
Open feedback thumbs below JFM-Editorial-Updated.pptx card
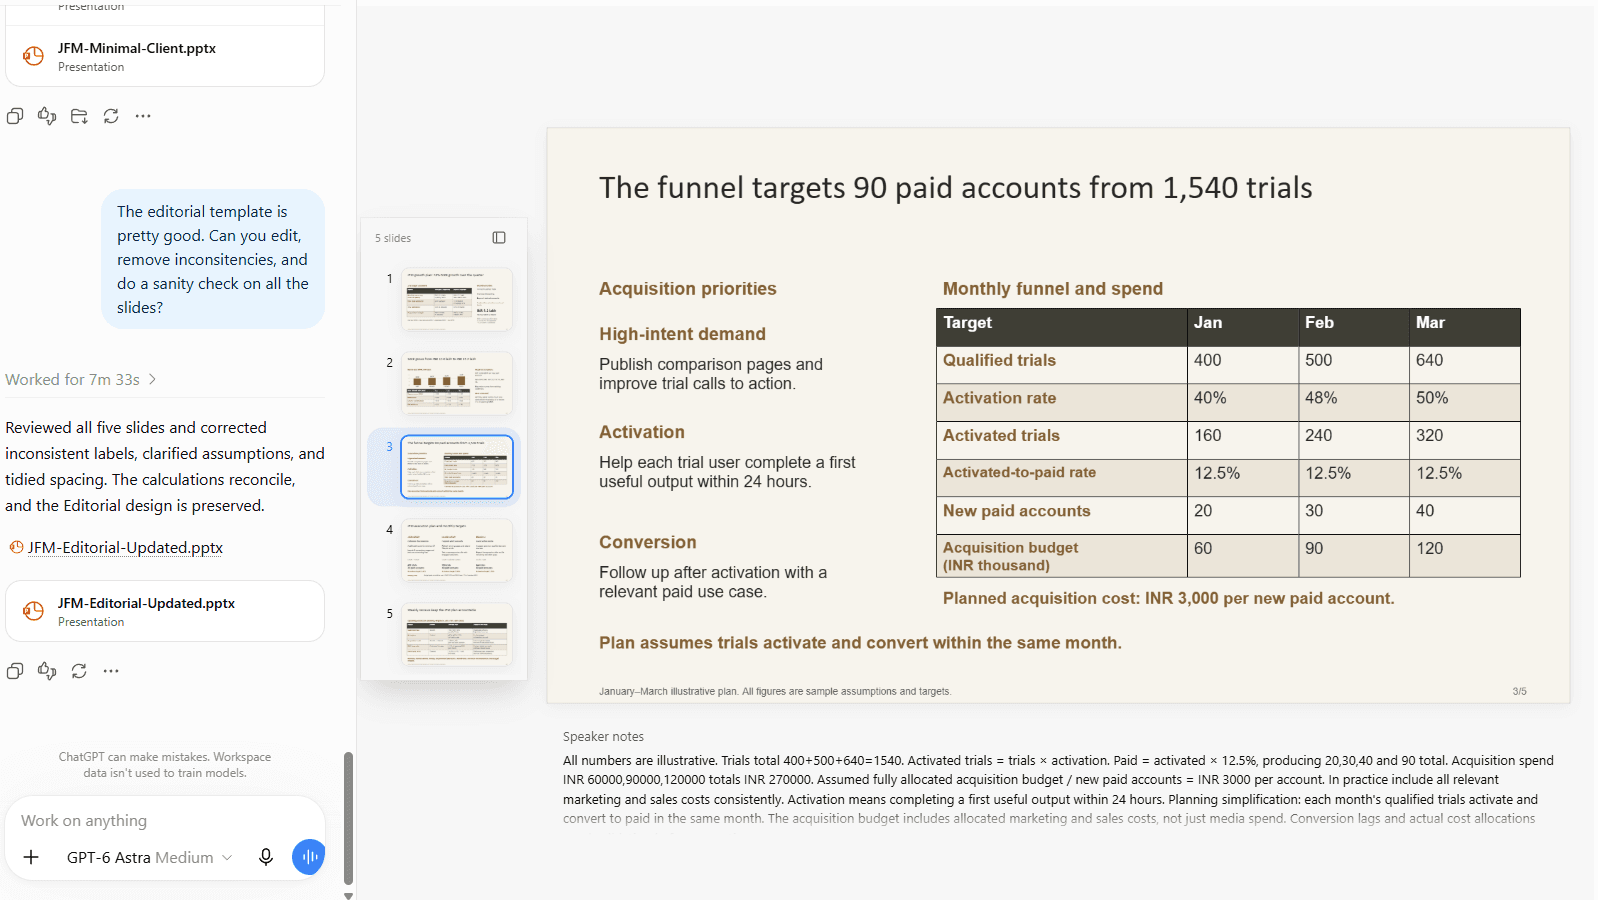(x=47, y=671)
